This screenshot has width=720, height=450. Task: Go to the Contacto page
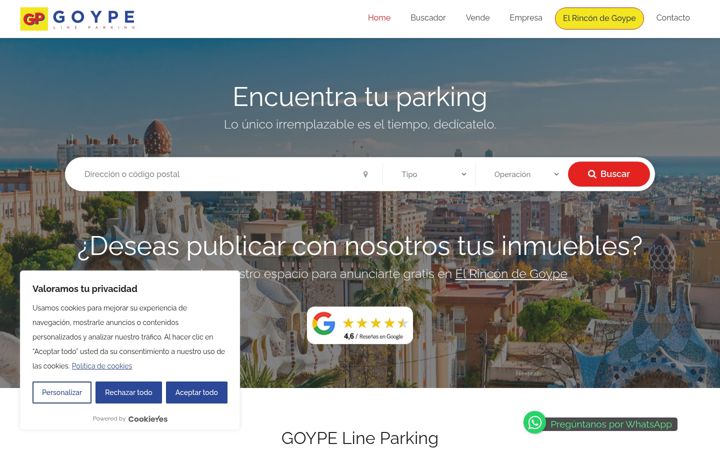[x=673, y=18]
